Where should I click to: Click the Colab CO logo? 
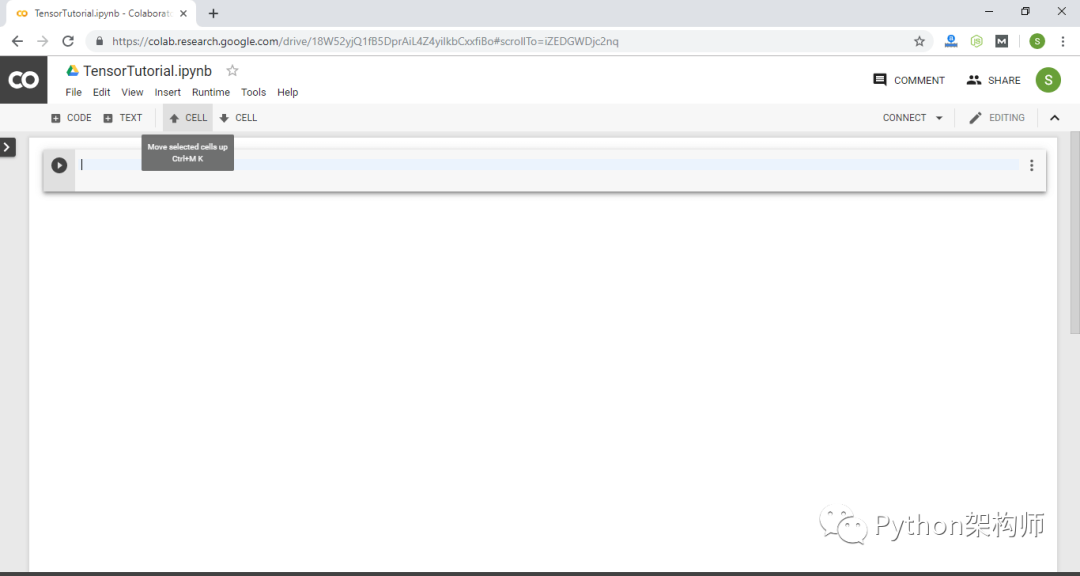click(x=23, y=81)
